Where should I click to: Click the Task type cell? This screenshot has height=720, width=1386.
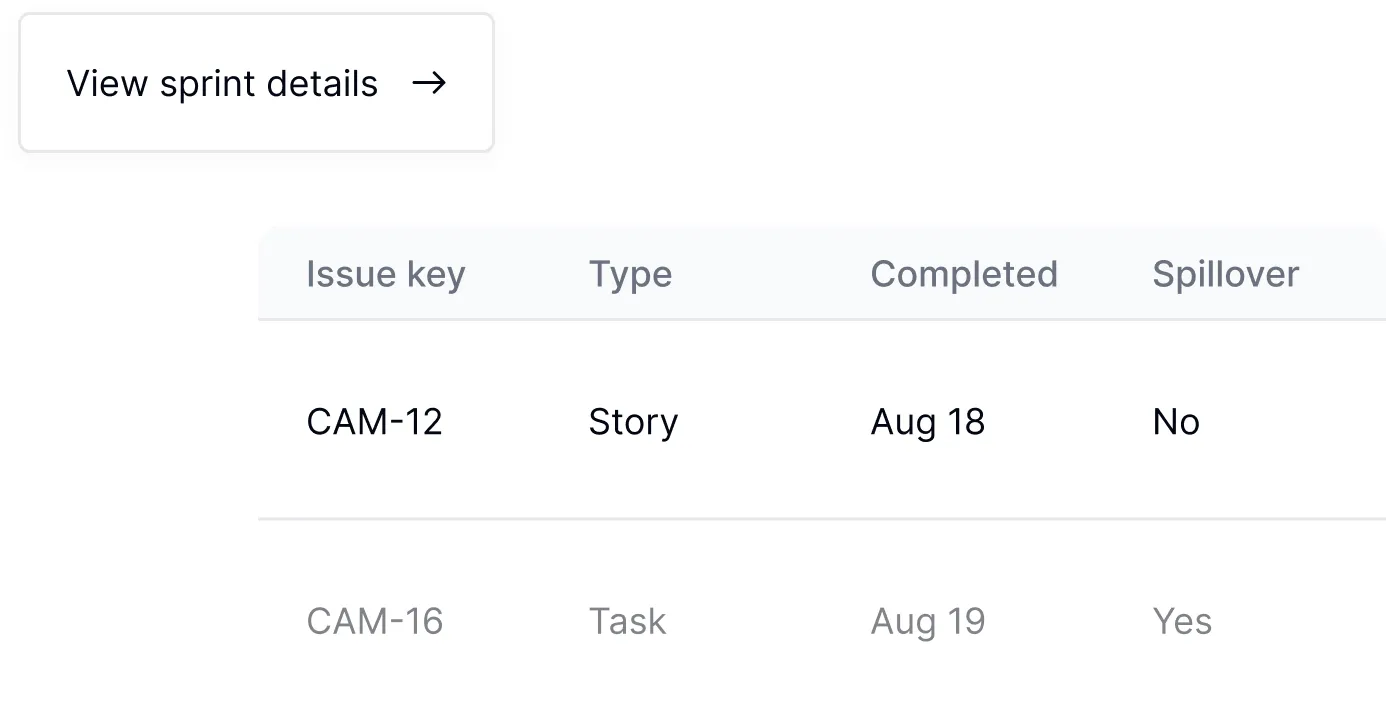click(x=627, y=622)
